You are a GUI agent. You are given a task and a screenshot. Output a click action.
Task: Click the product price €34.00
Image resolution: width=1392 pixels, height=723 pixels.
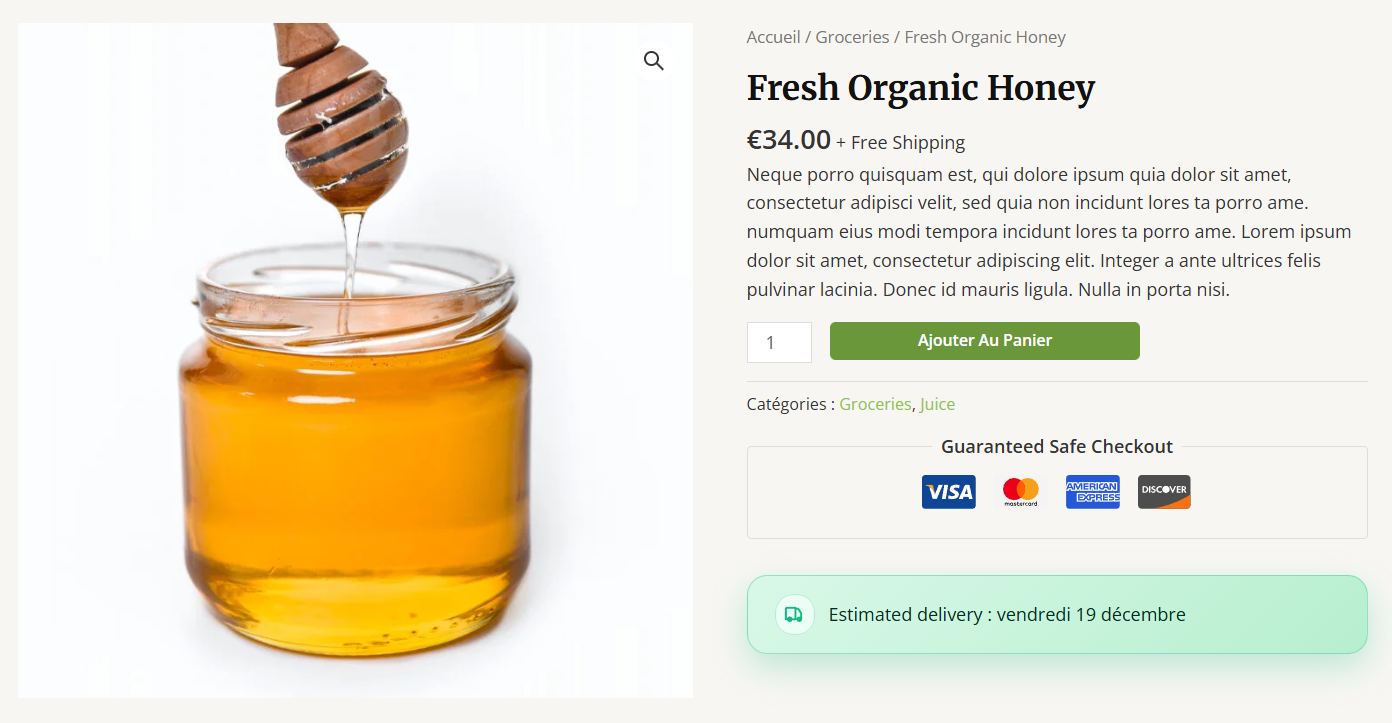(x=788, y=140)
